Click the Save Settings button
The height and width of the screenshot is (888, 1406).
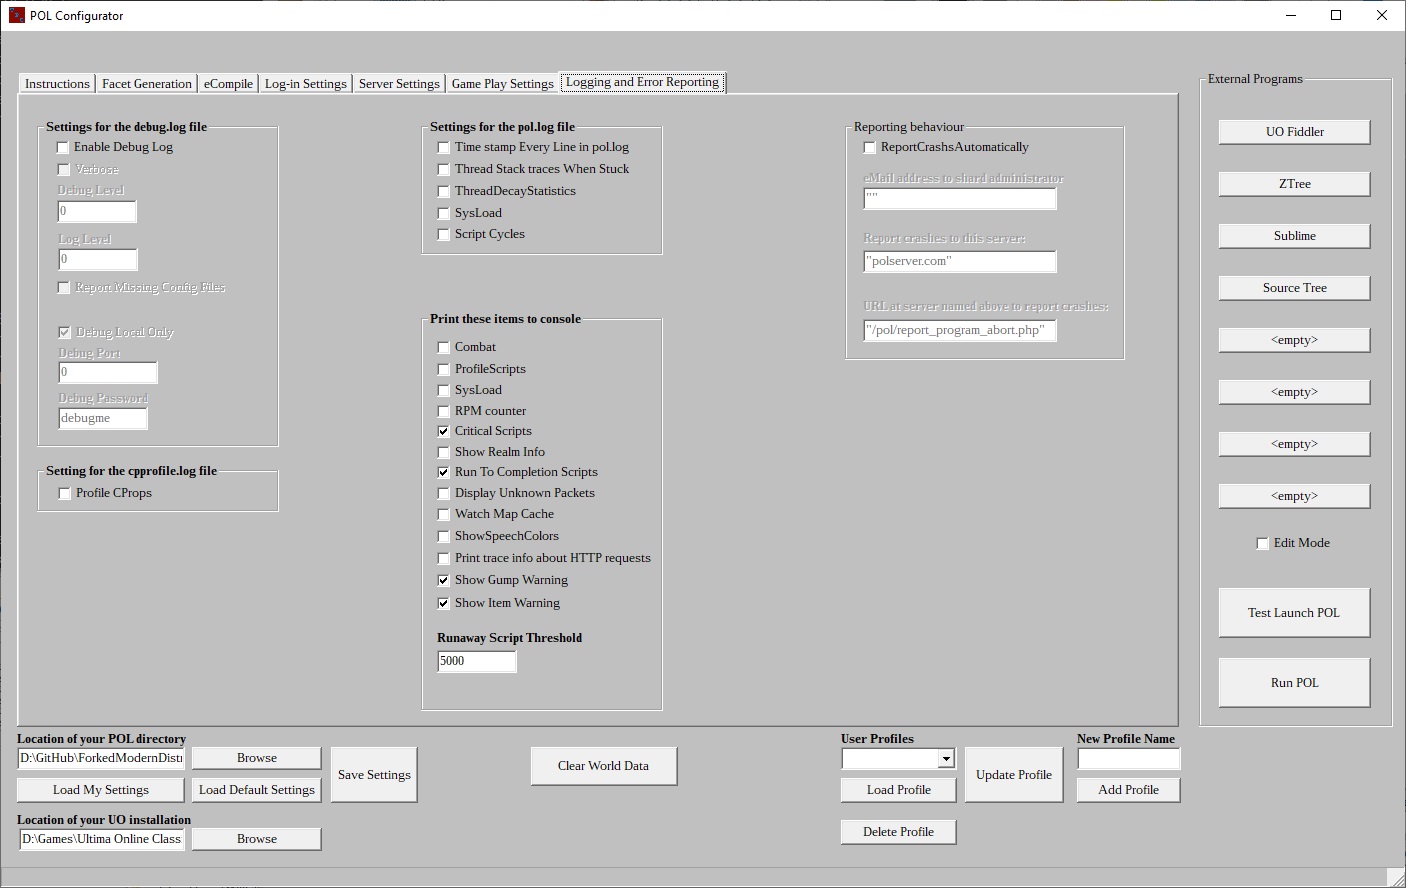[x=374, y=775]
